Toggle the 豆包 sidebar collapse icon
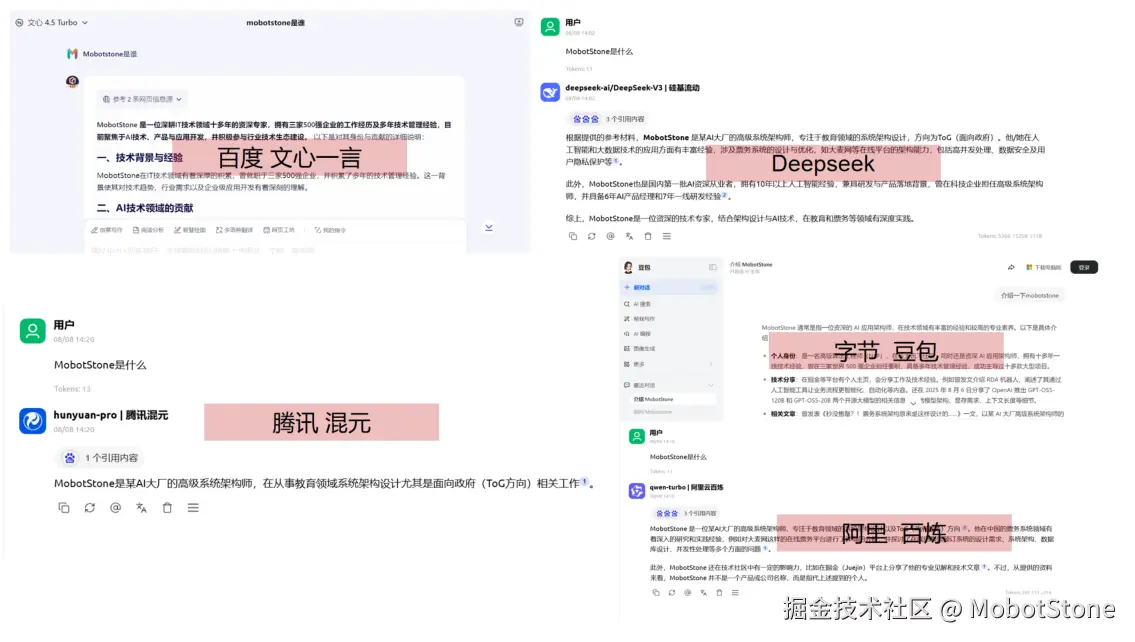 click(x=712, y=267)
